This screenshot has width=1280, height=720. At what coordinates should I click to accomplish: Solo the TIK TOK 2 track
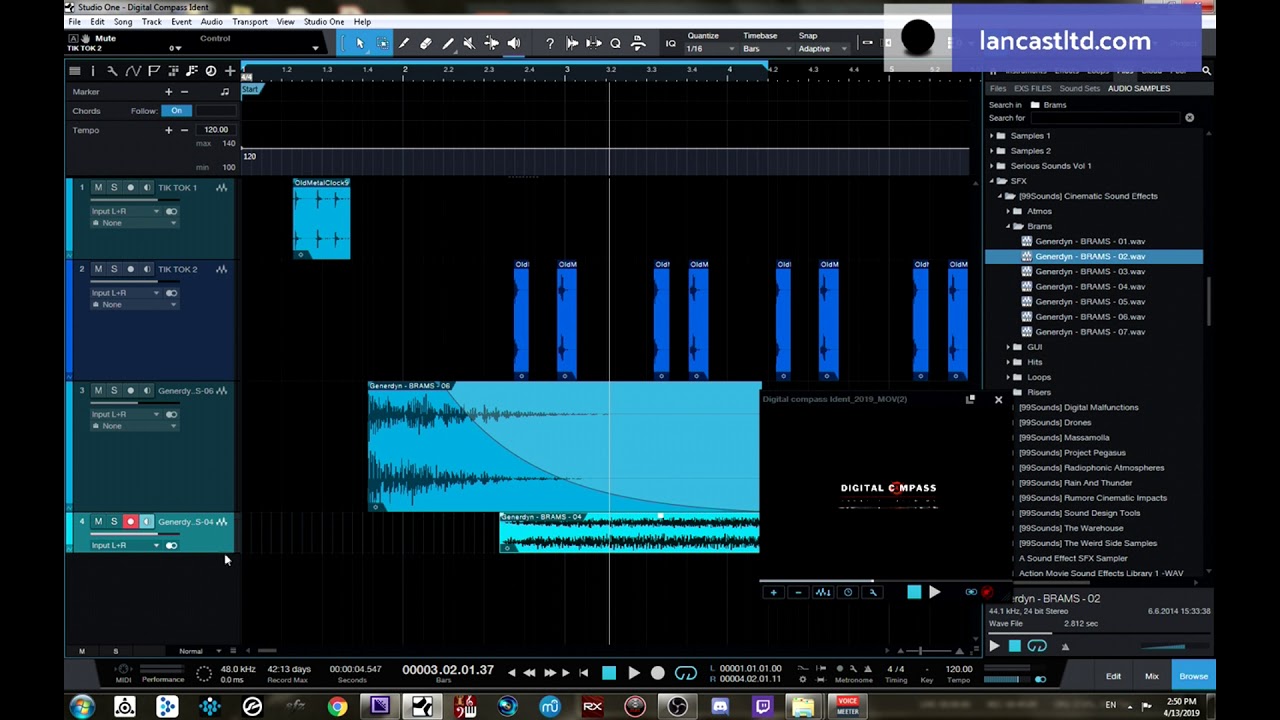pyautogui.click(x=114, y=269)
